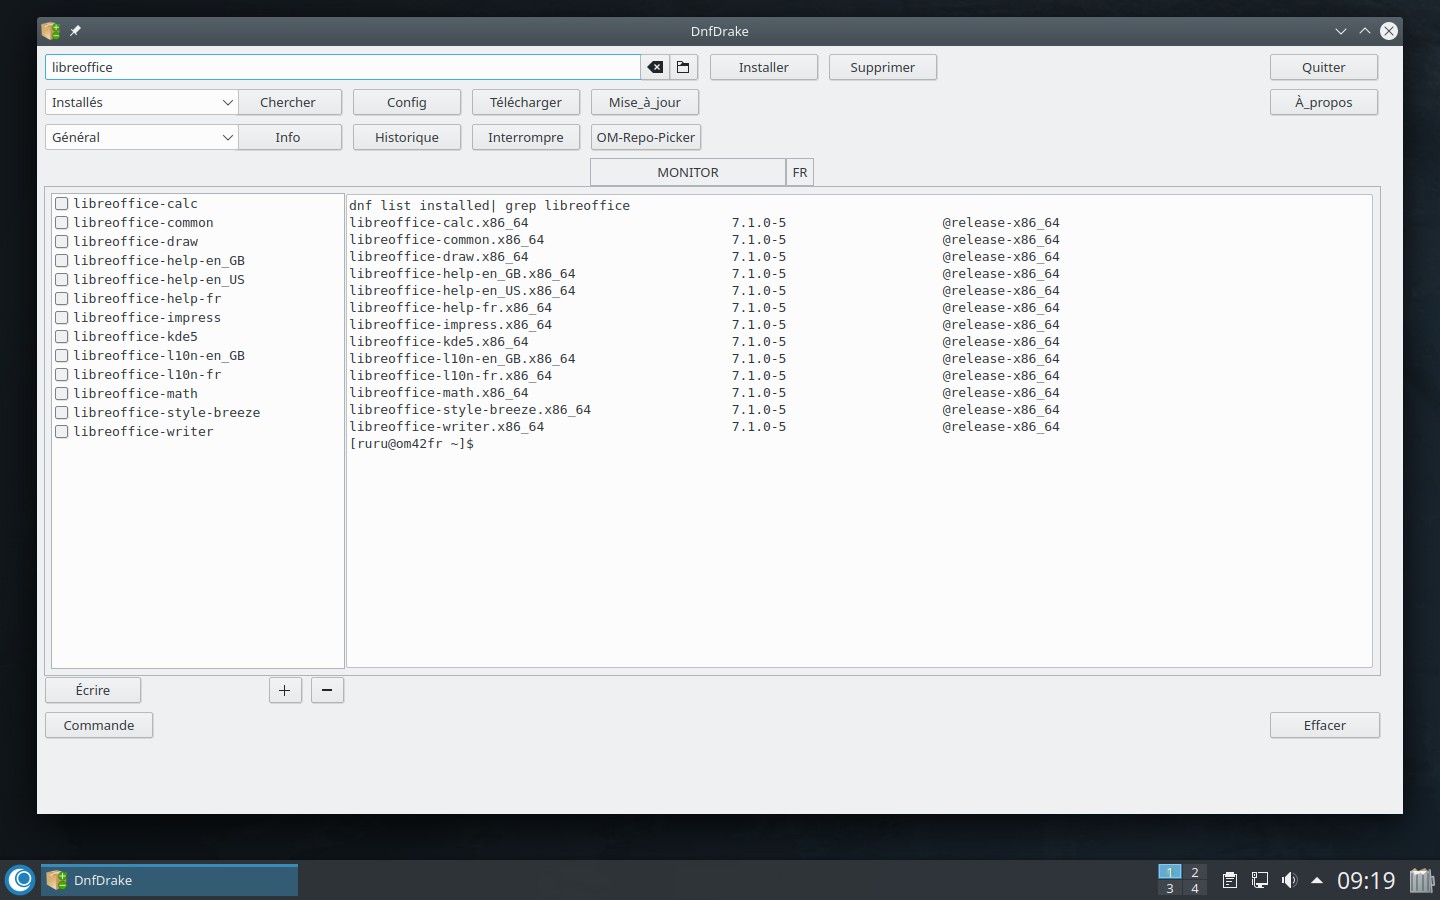Check the libreoffice-math package
Image resolution: width=1440 pixels, height=900 pixels.
(61, 394)
